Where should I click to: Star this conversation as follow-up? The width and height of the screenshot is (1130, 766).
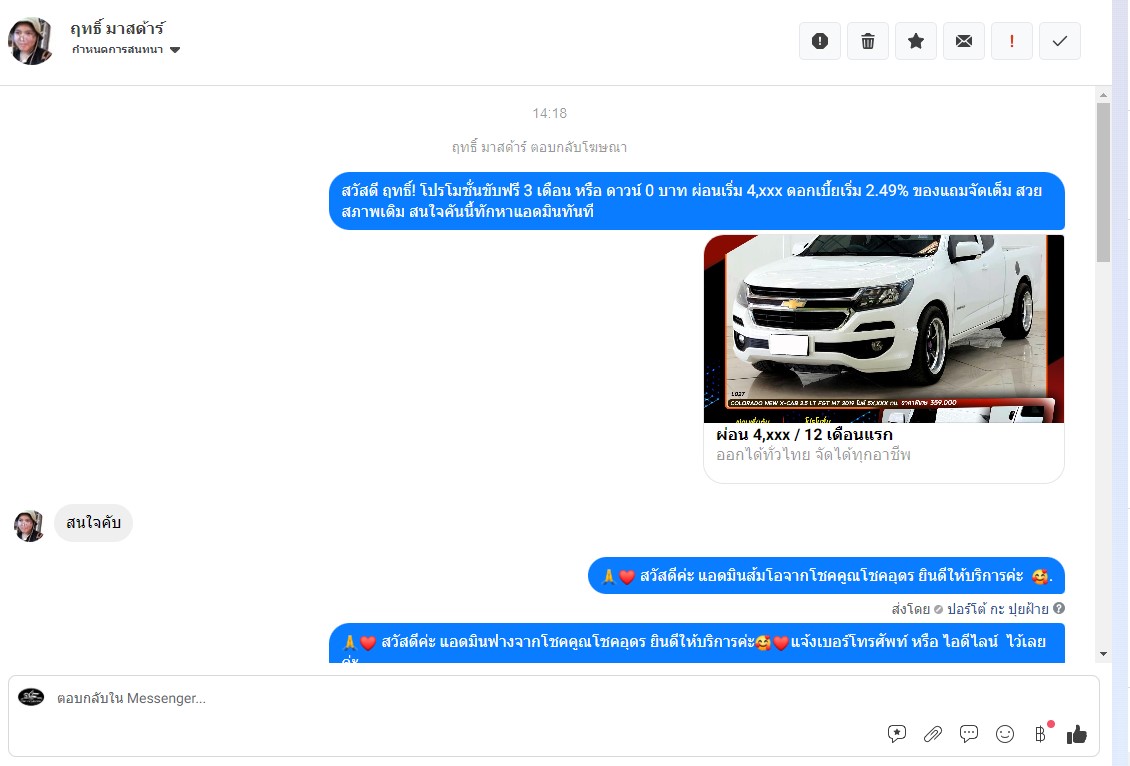[916, 41]
